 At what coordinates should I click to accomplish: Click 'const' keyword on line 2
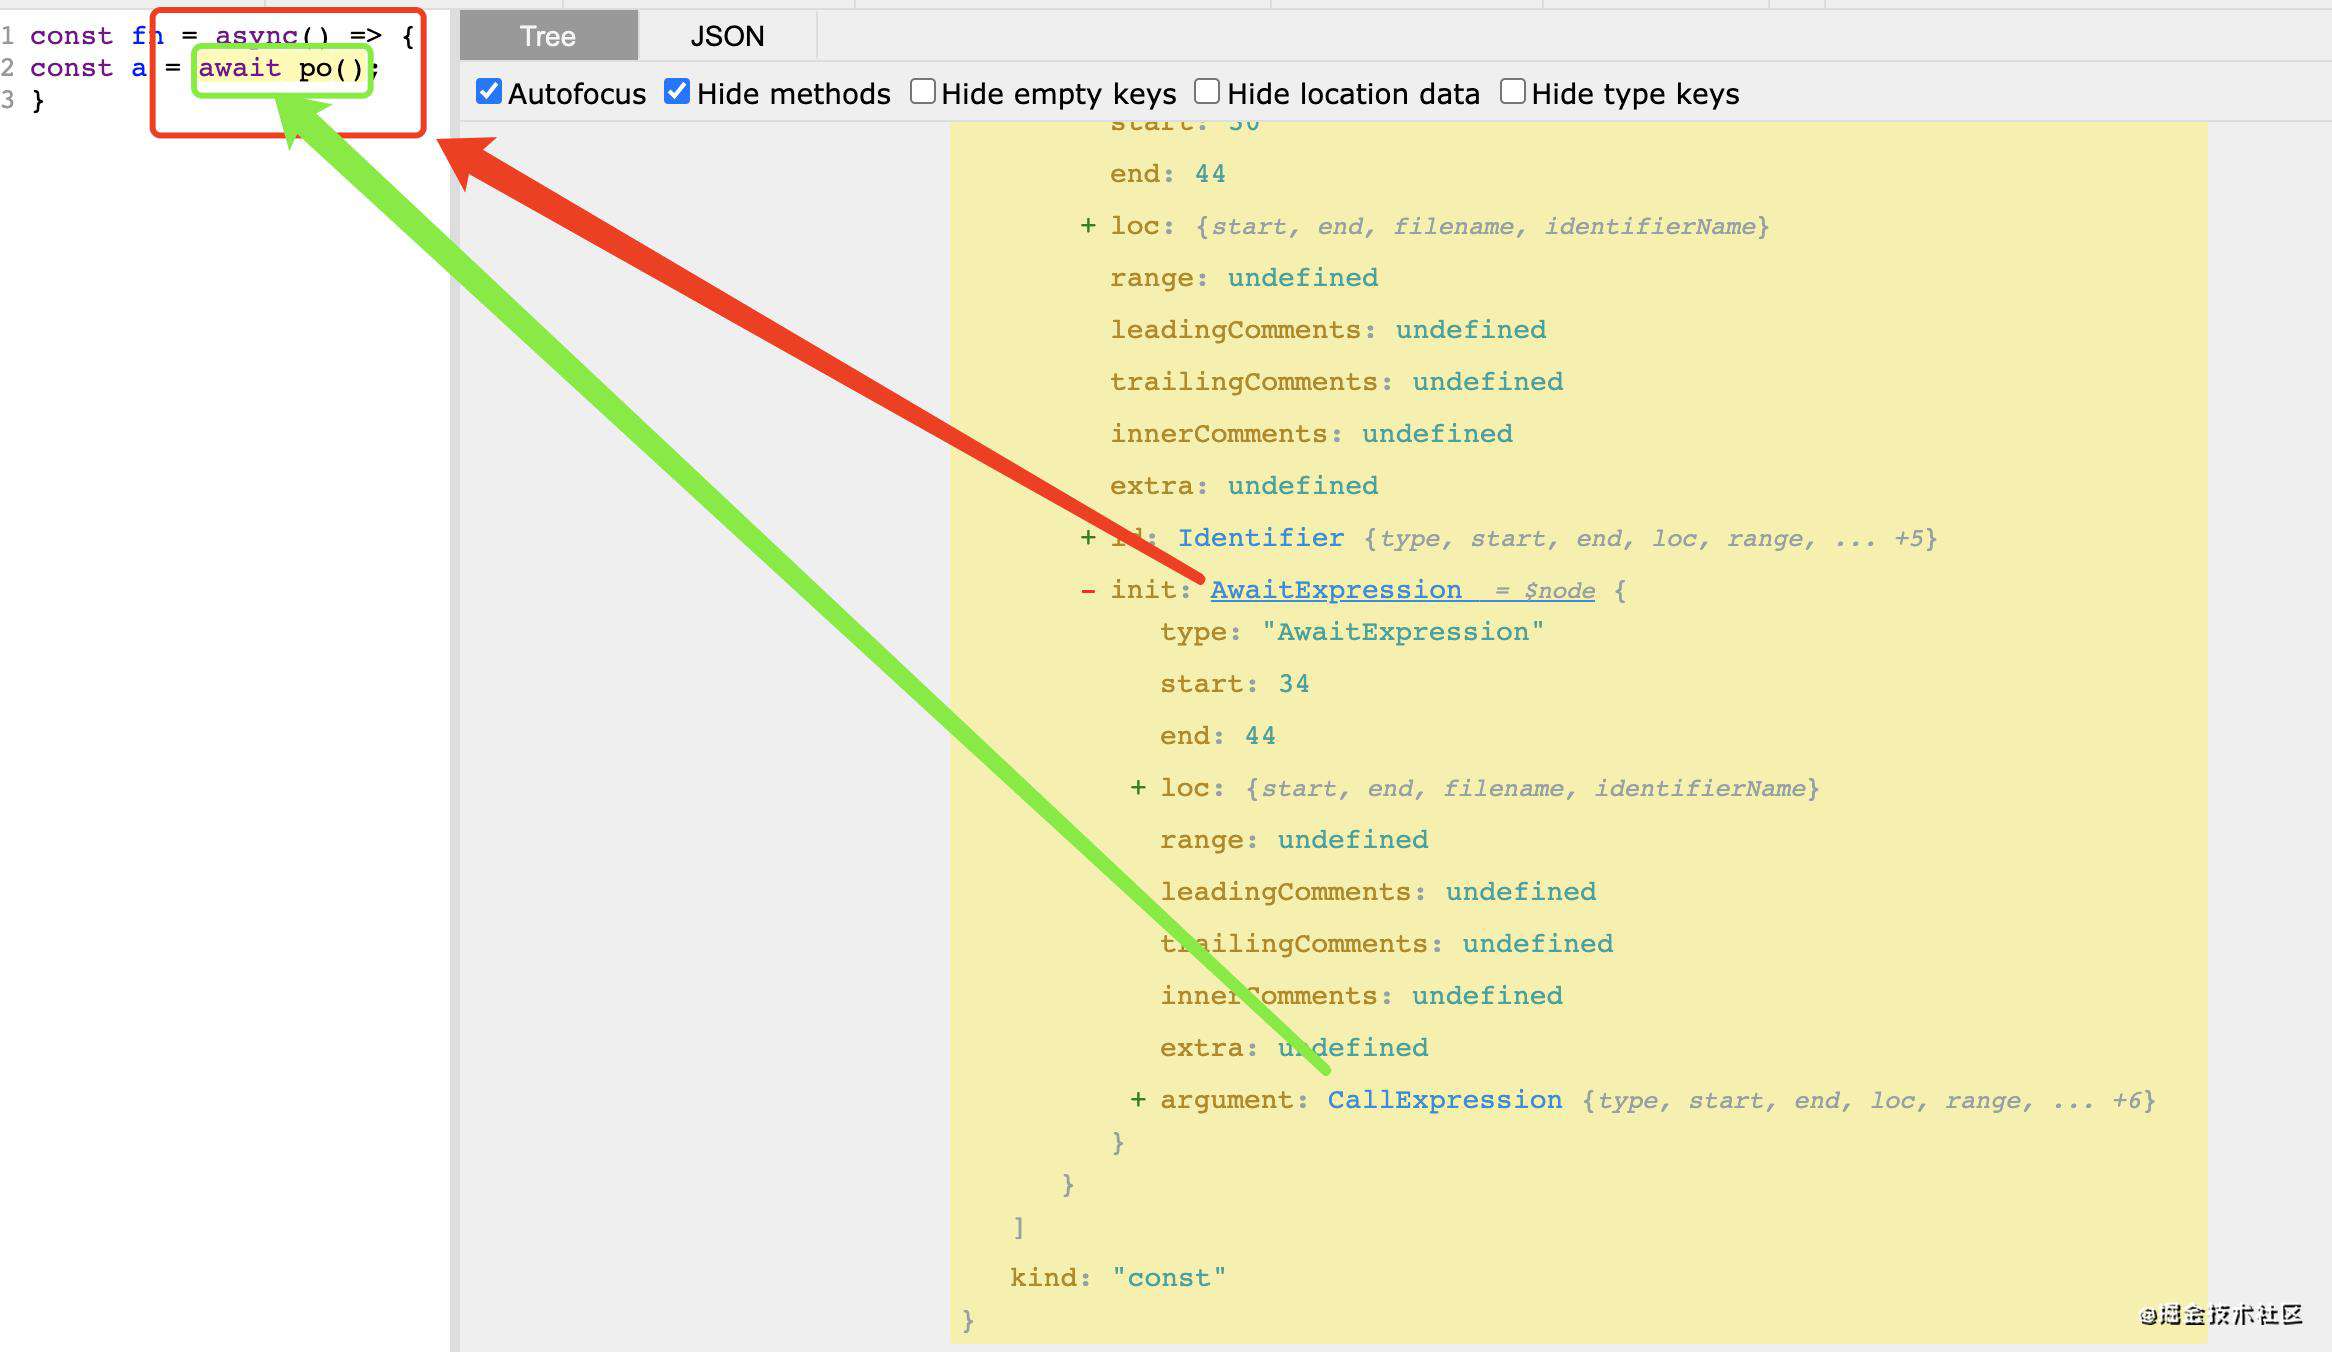71,68
